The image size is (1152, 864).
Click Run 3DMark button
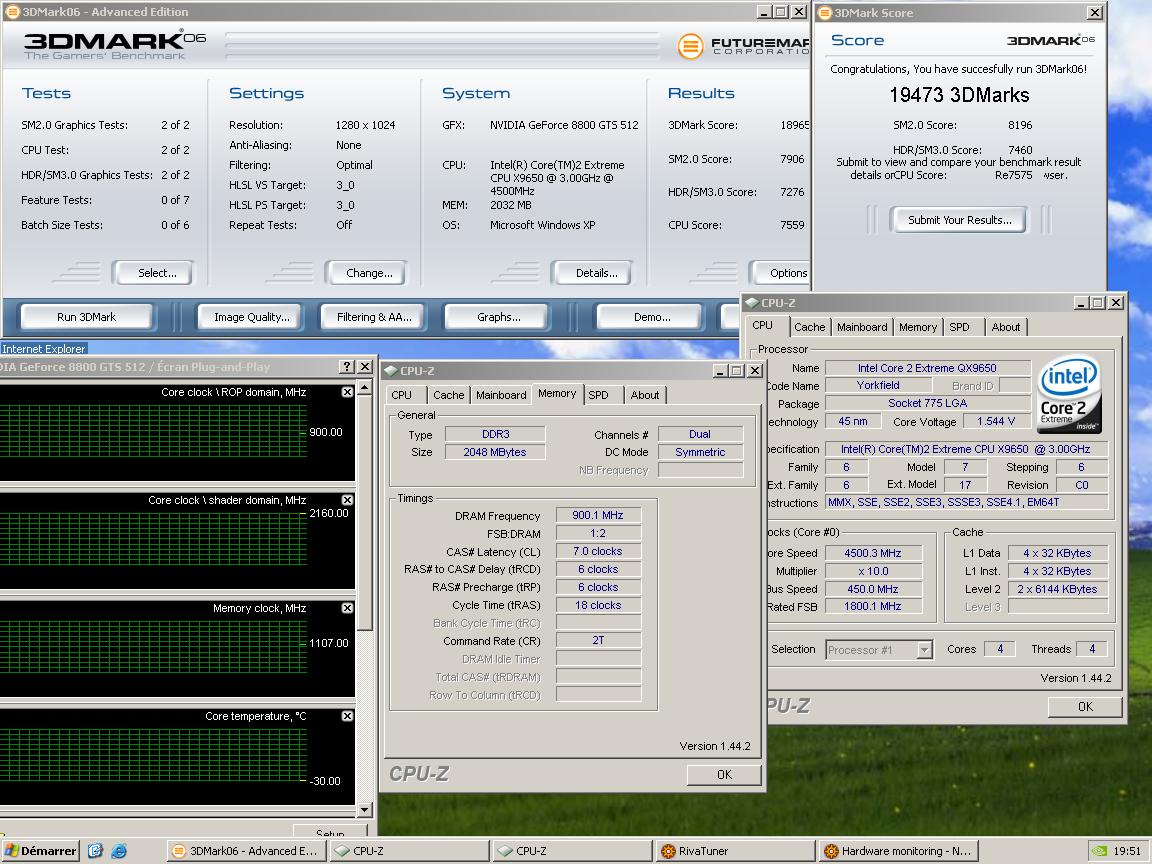coord(87,317)
